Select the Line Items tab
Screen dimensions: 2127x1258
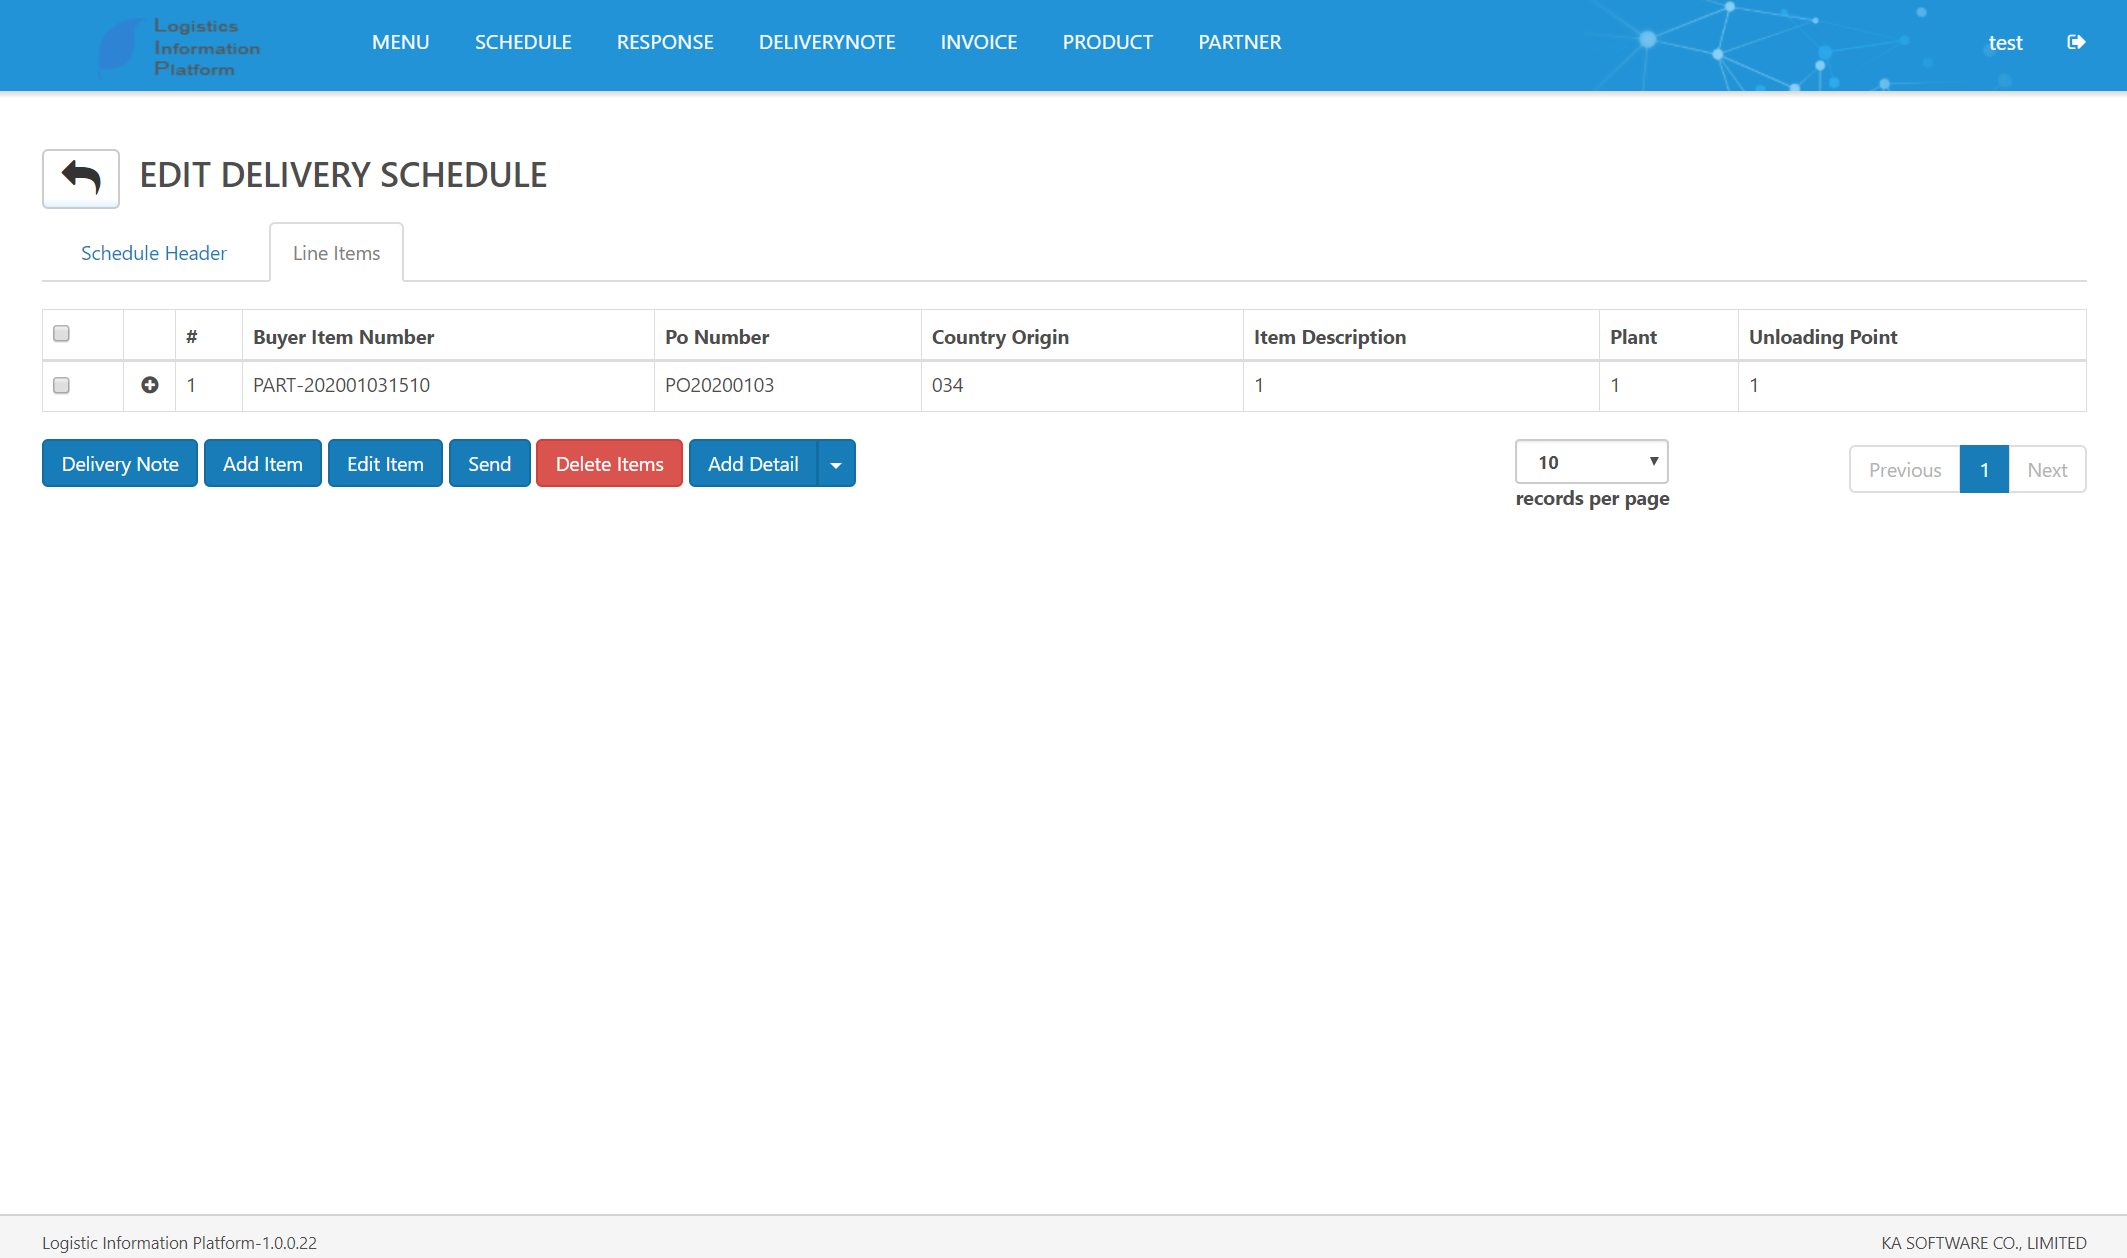click(x=336, y=253)
